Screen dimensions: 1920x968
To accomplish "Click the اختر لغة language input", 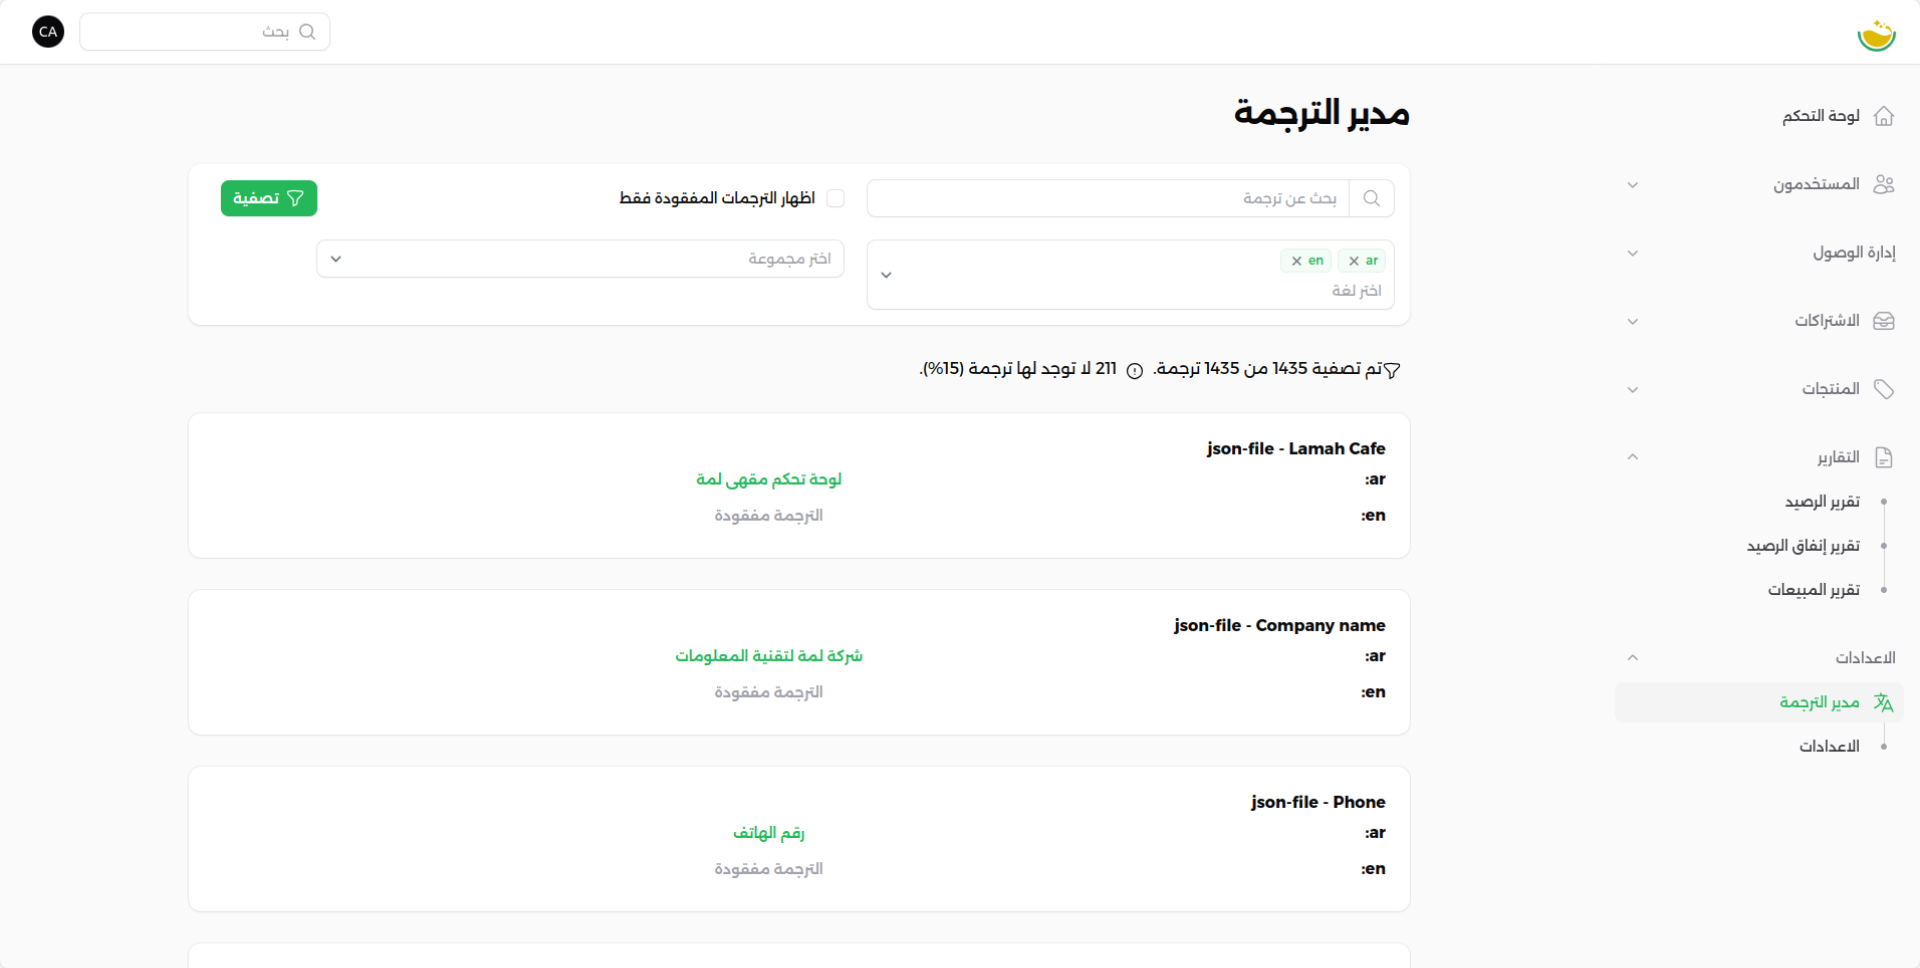I will (1356, 290).
